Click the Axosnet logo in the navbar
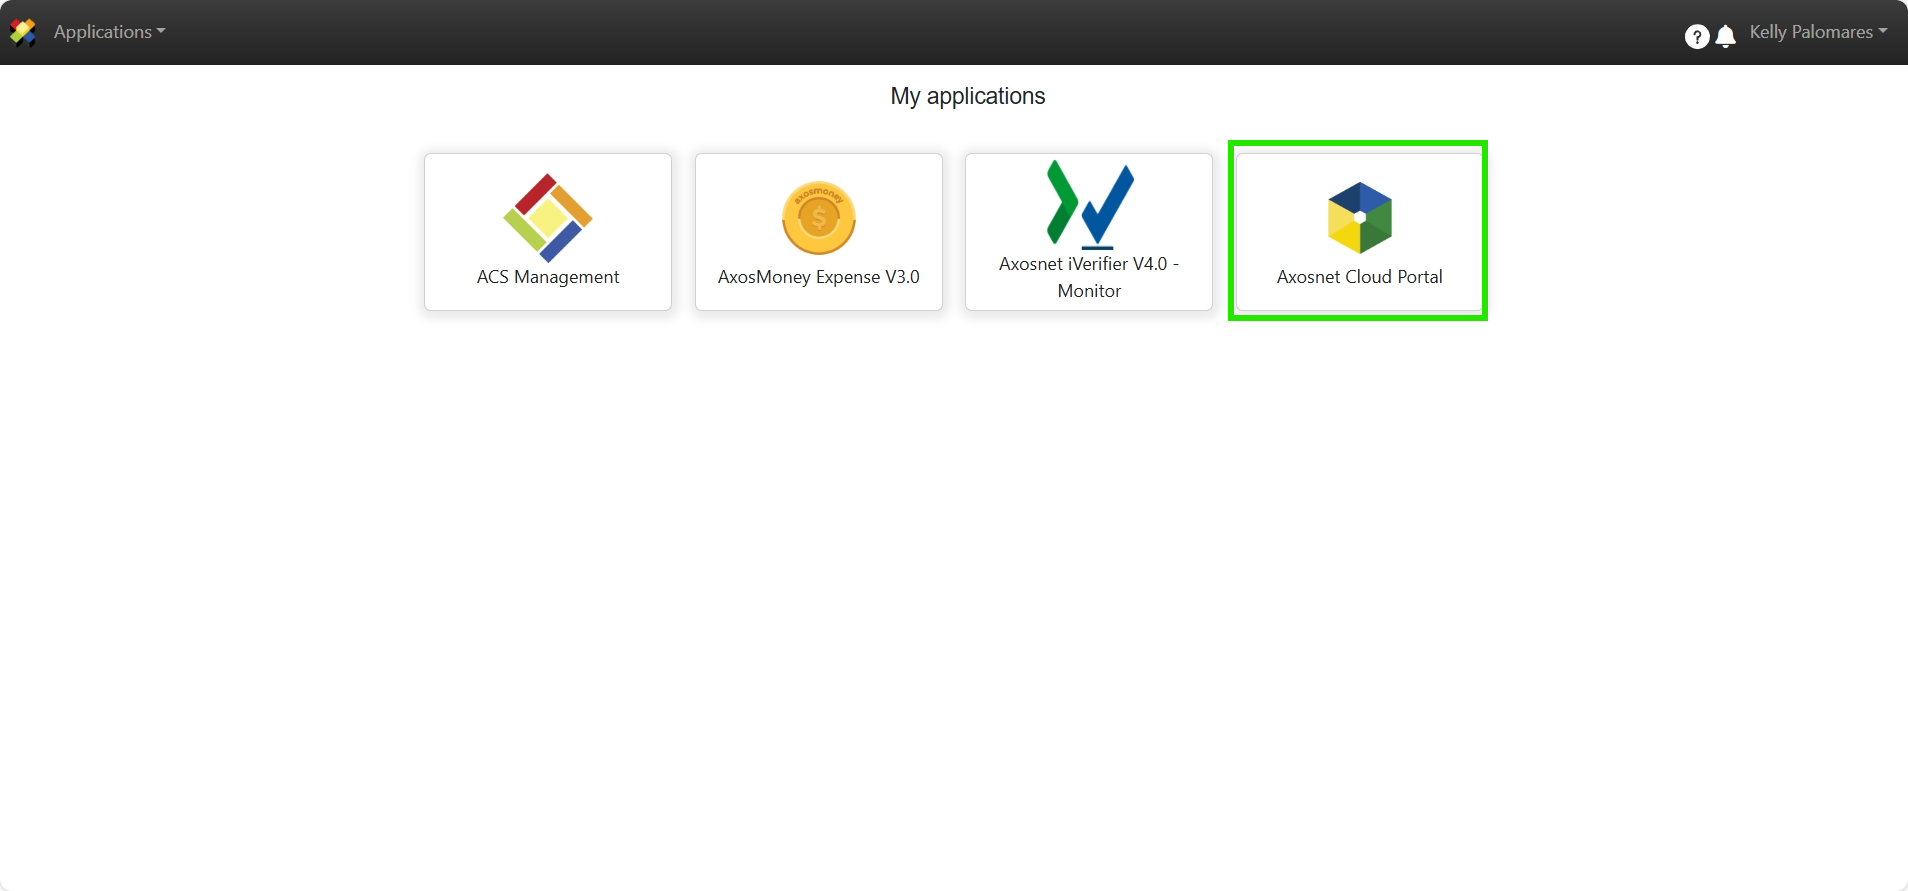 pyautogui.click(x=23, y=32)
